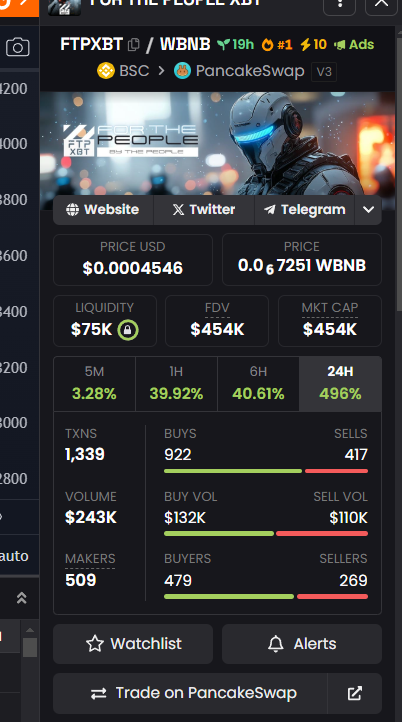Click the buy vol versus sell vol bar

tap(266, 534)
